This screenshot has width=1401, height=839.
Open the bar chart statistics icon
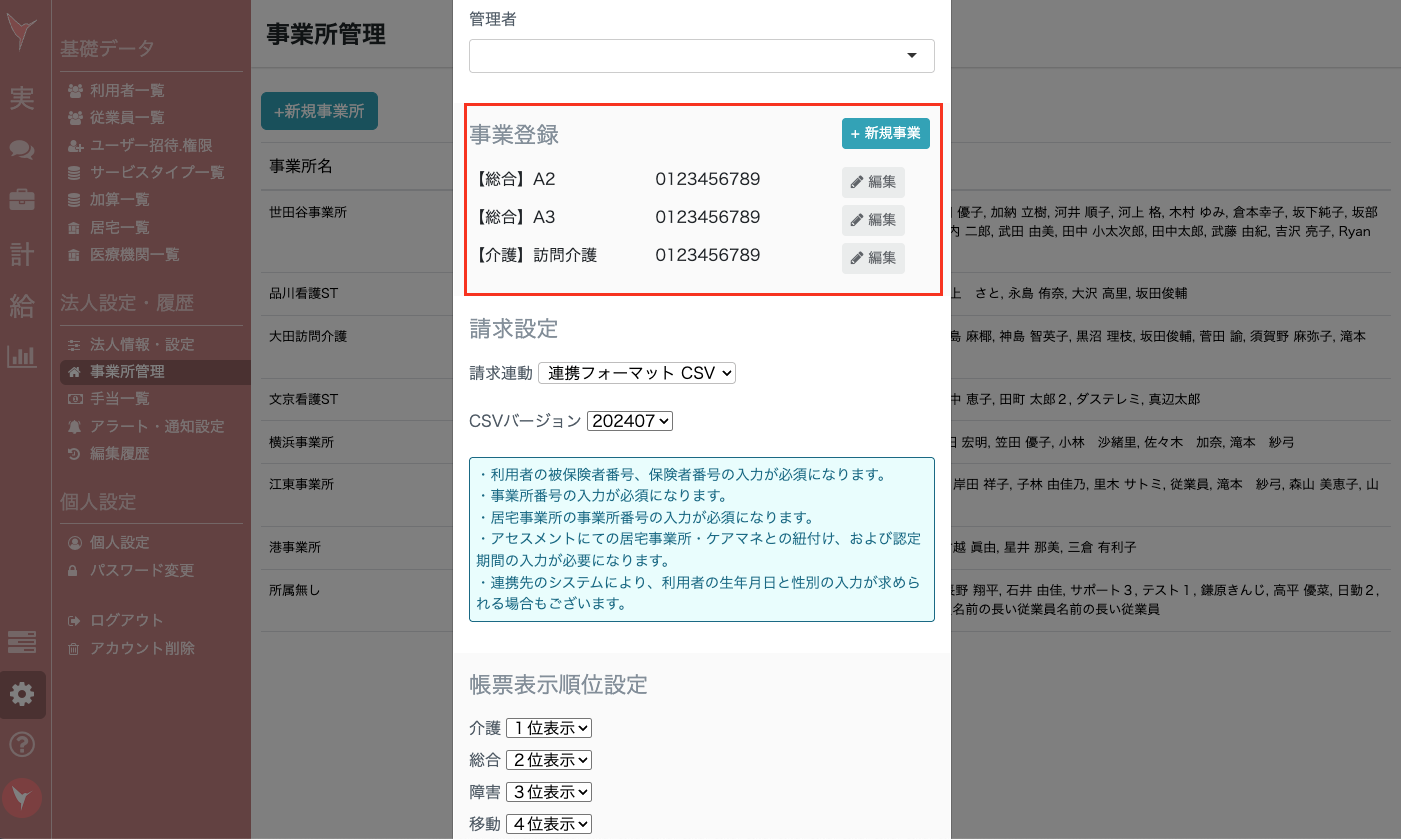coord(22,356)
